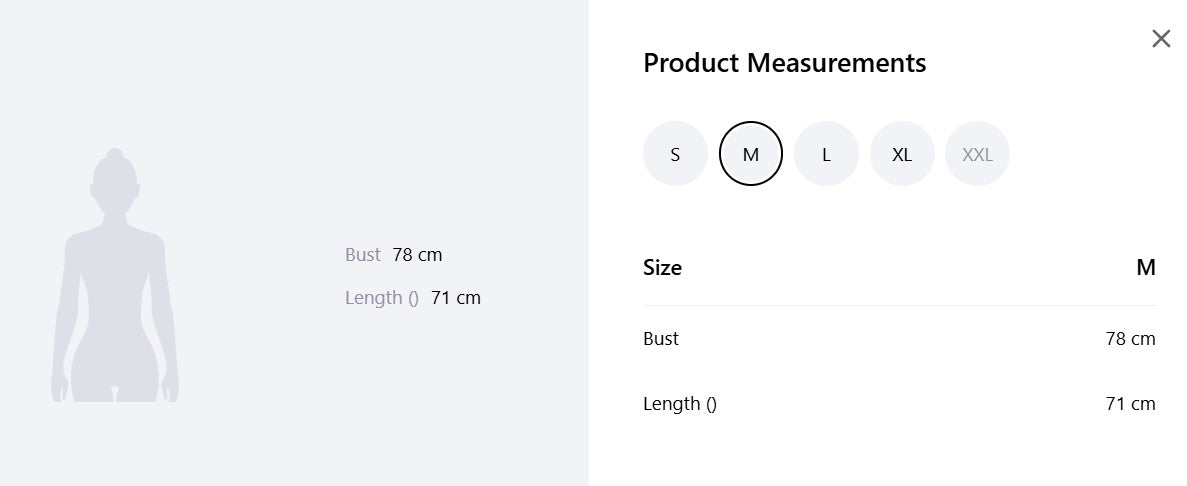The height and width of the screenshot is (486, 1187).
Task: Close the Product Measurements panel with the X
Action: click(1161, 39)
